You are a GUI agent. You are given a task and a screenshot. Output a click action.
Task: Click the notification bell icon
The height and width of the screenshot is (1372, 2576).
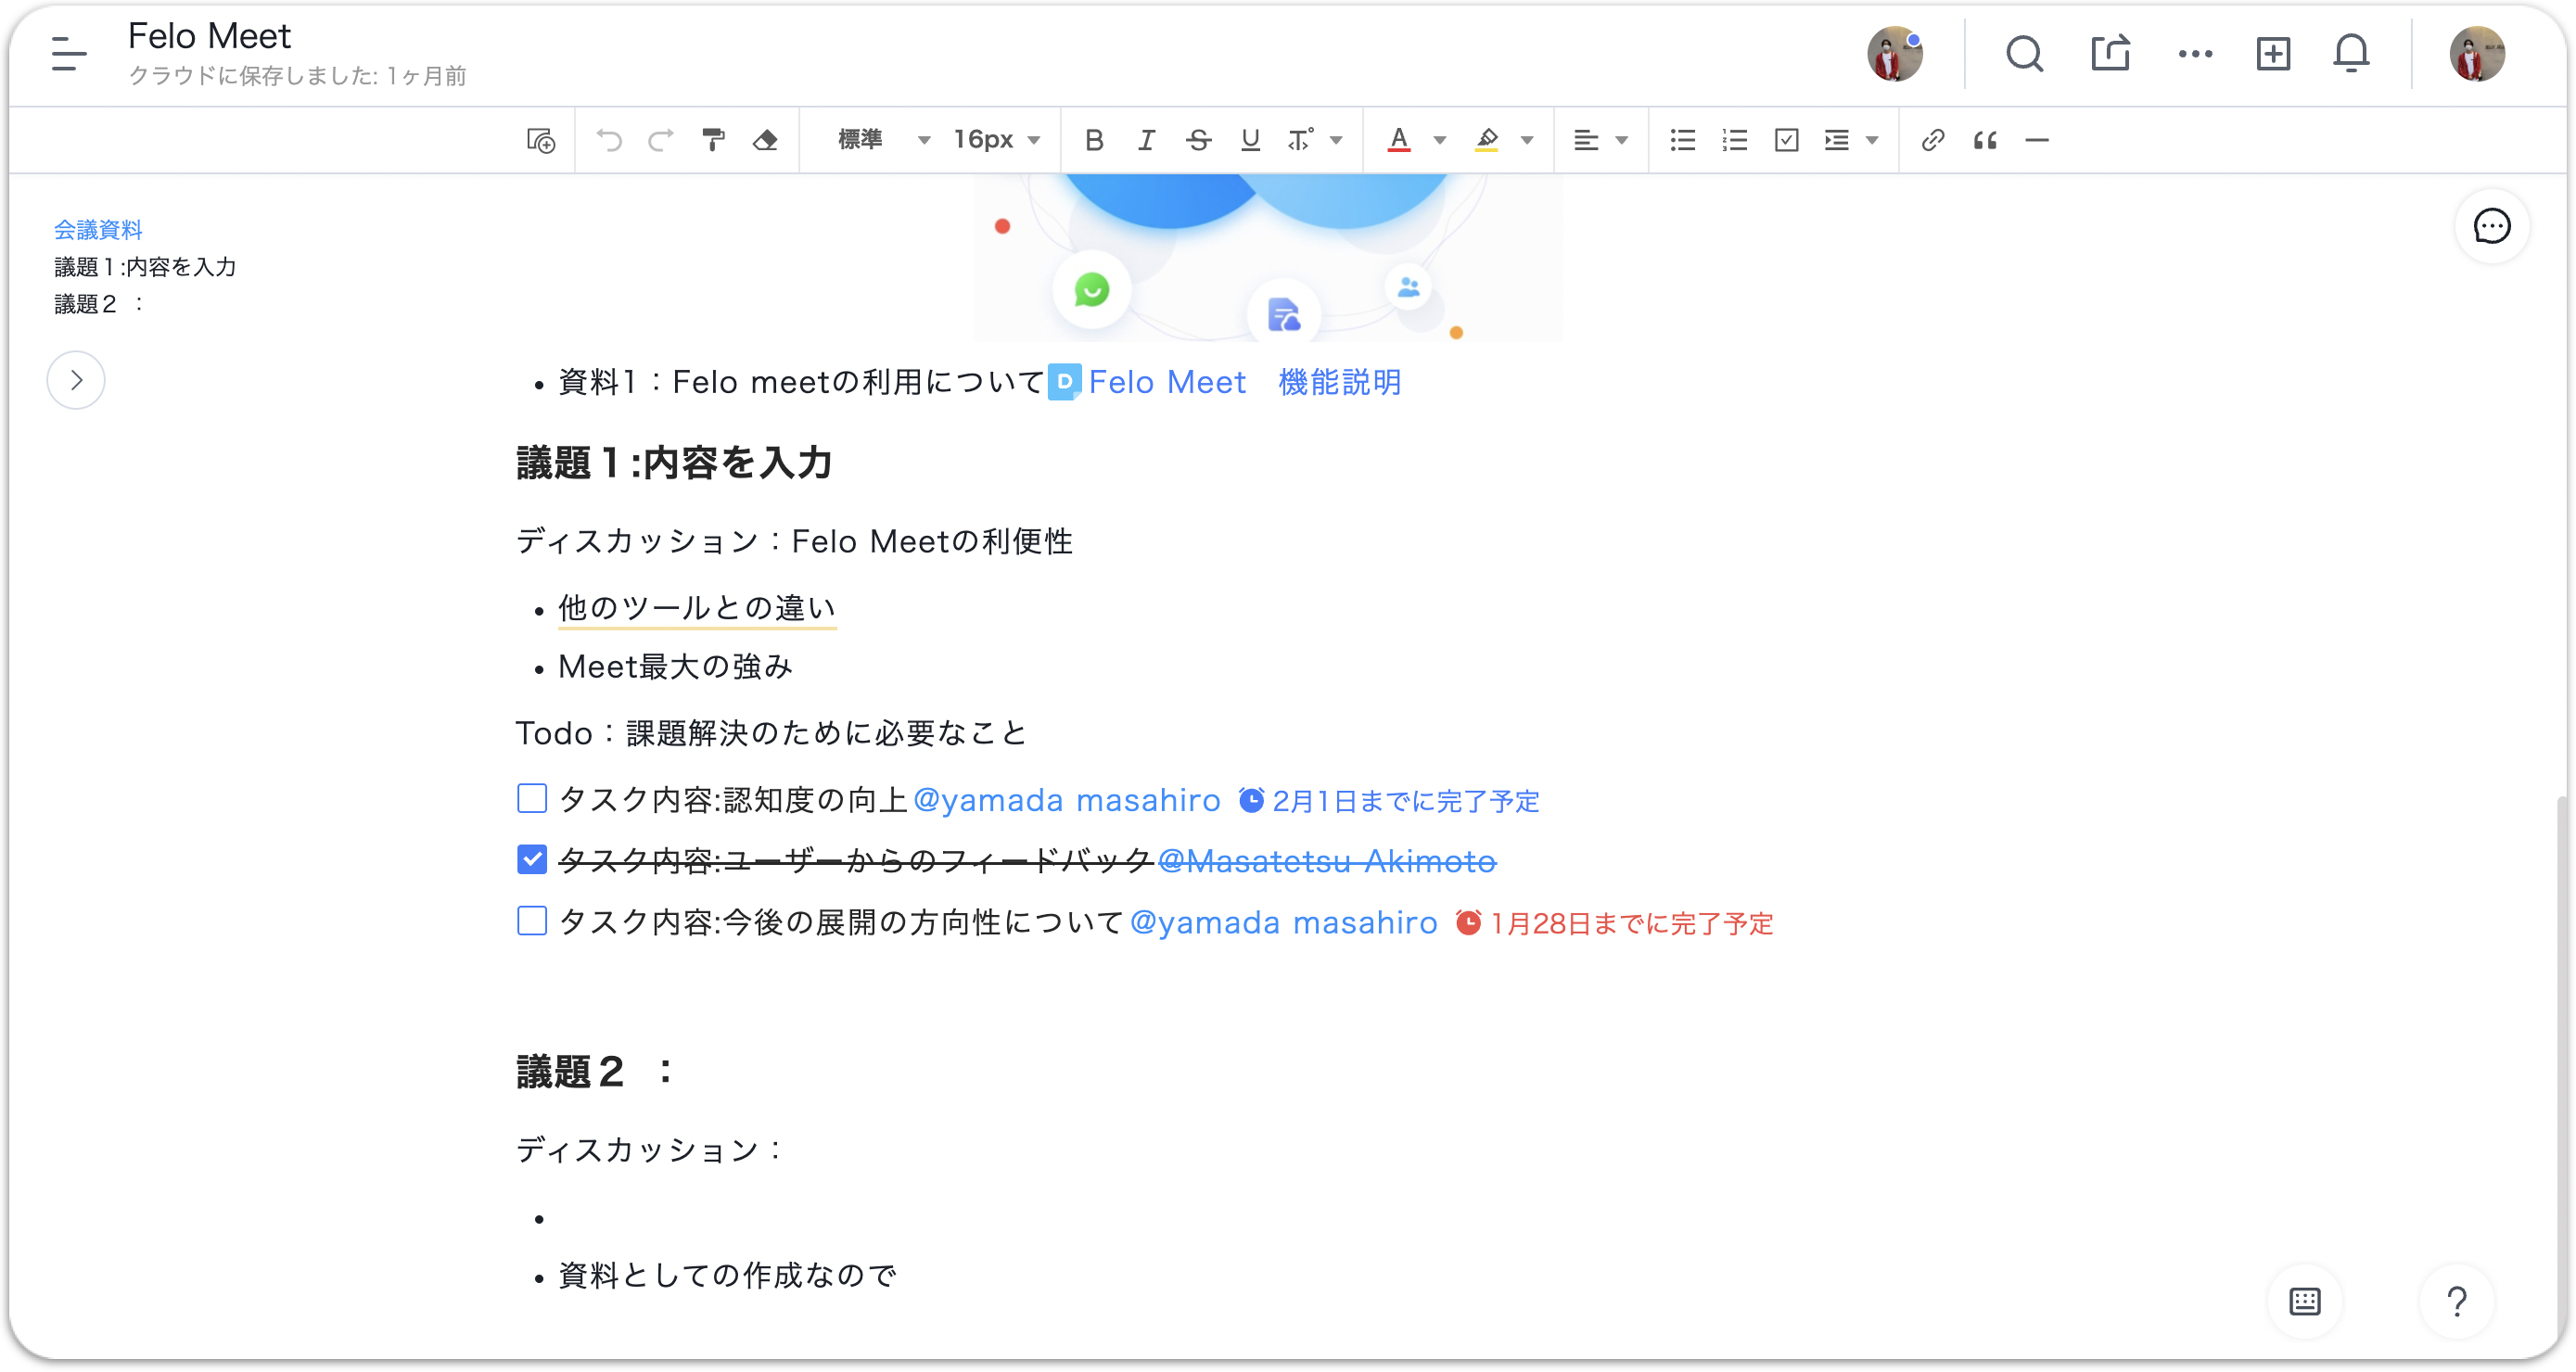click(x=2350, y=54)
